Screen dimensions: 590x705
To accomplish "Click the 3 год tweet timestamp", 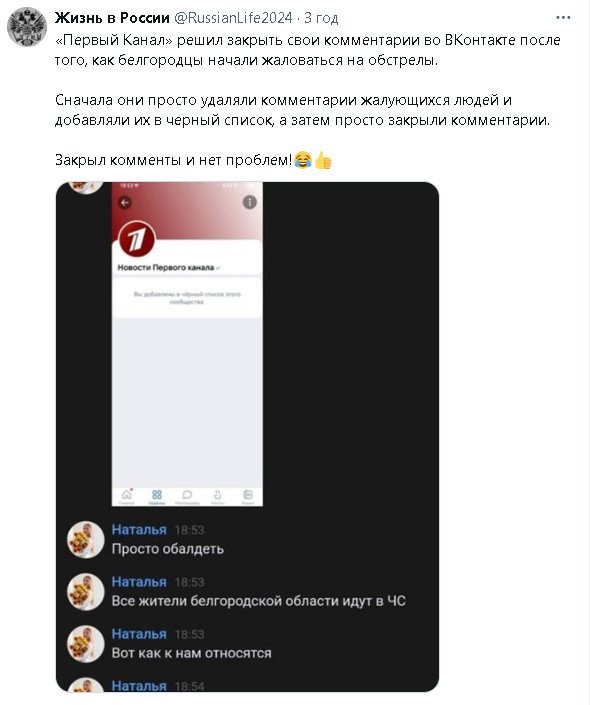I will point(321,18).
